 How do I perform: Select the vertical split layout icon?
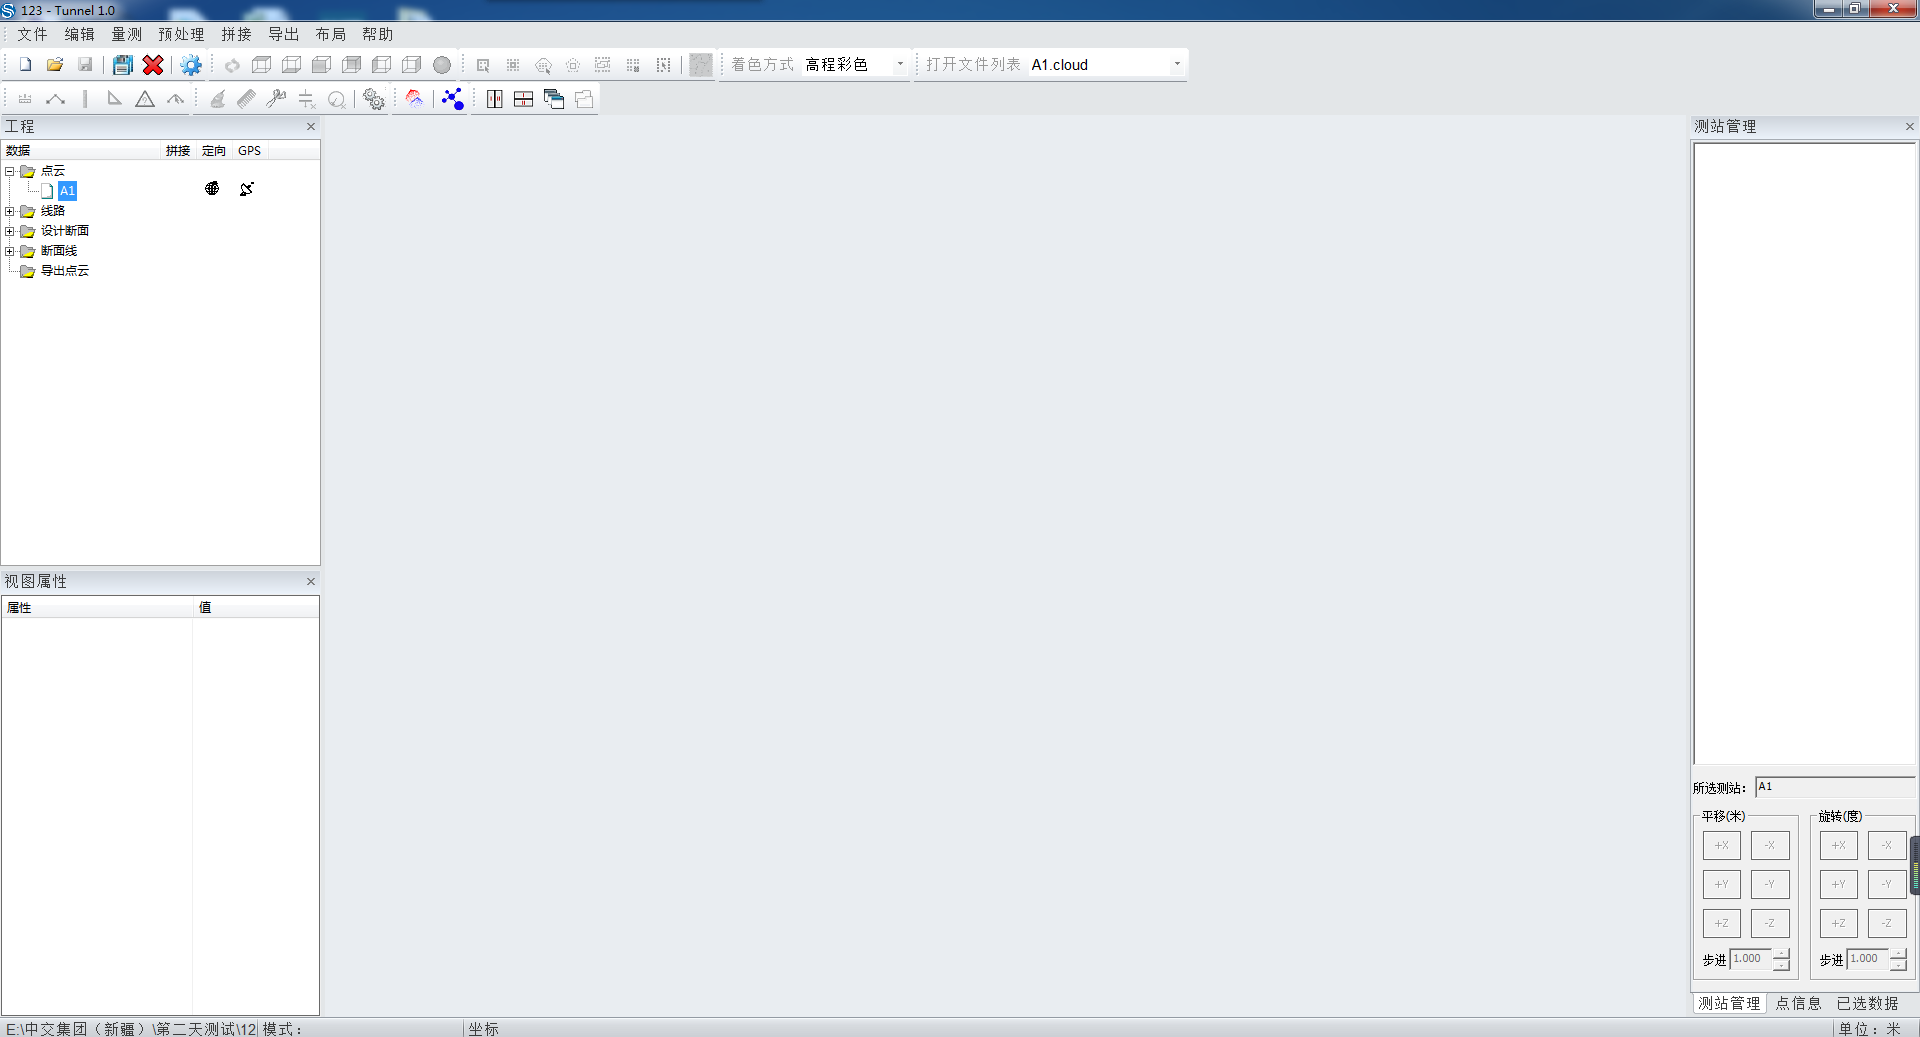pyautogui.click(x=494, y=99)
